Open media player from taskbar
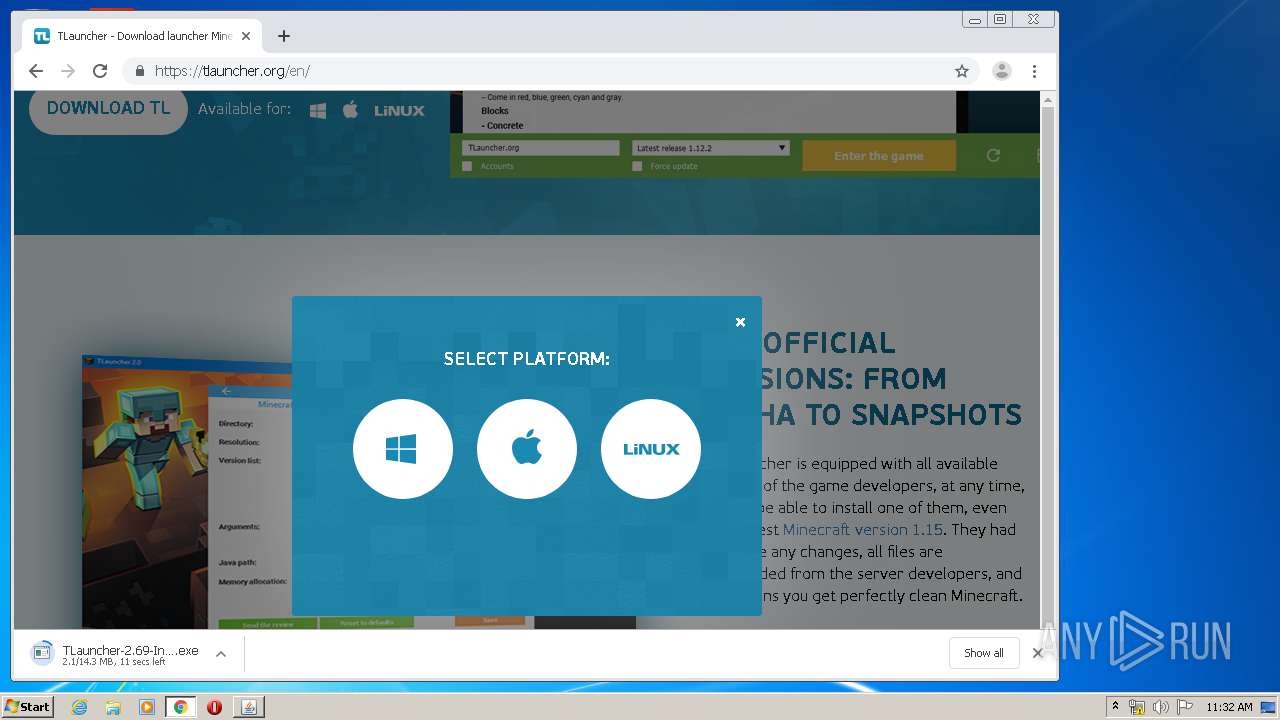The width and height of the screenshot is (1280, 720). [147, 707]
